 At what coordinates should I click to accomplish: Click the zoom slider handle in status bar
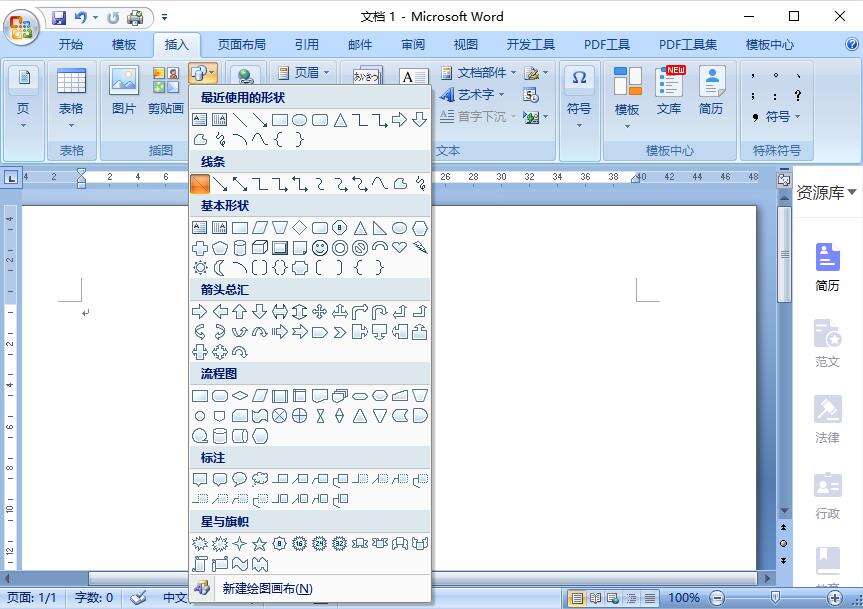pyautogui.click(x=775, y=597)
